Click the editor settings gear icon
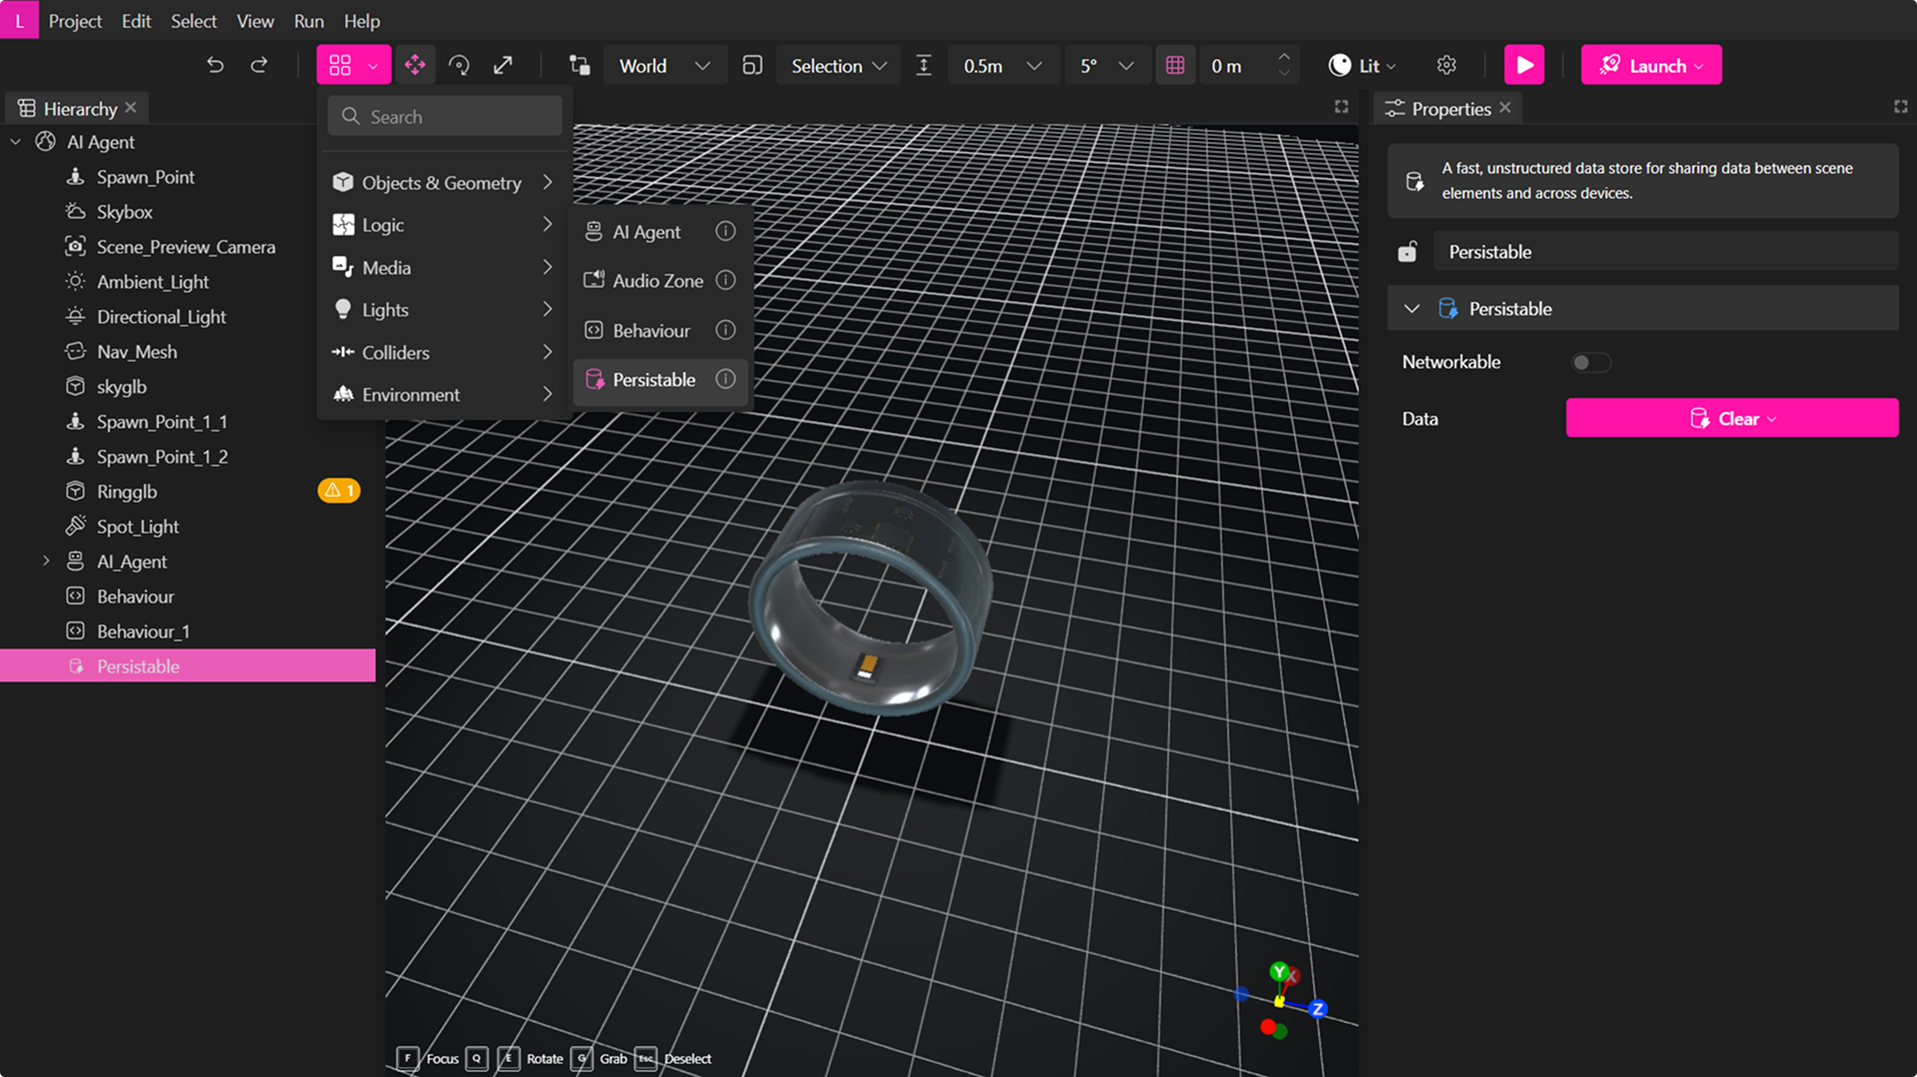 1446,64
